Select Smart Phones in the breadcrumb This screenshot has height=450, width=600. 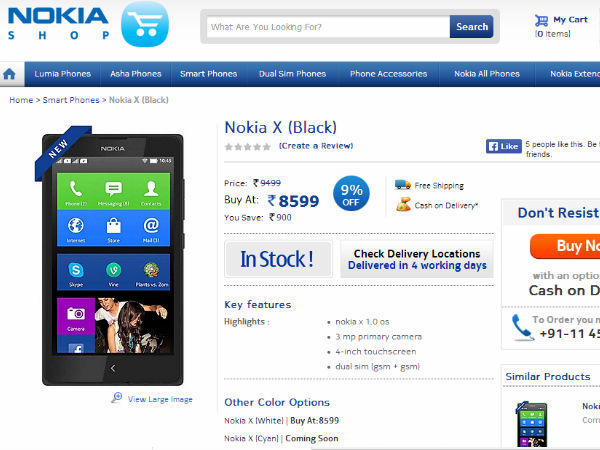tap(71, 100)
